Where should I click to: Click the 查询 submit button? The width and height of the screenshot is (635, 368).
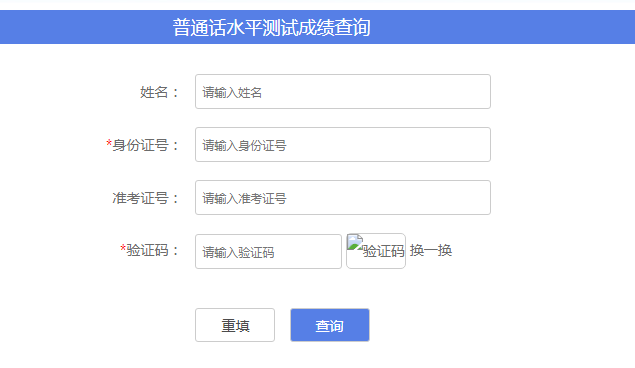pos(330,325)
